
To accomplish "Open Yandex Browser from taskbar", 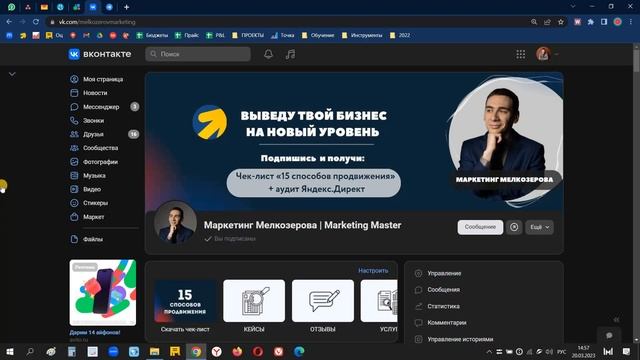I will point(216,351).
